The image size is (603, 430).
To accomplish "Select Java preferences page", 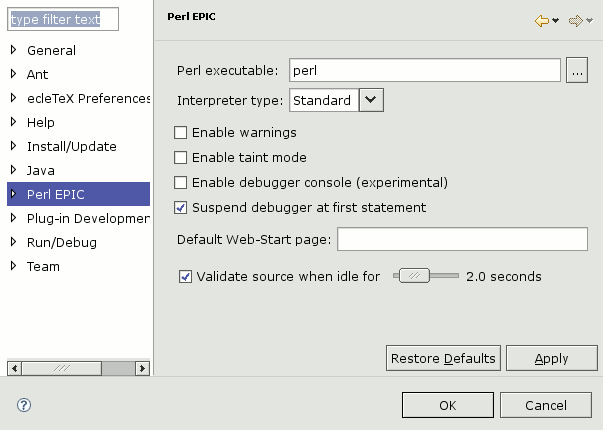I will [40, 170].
